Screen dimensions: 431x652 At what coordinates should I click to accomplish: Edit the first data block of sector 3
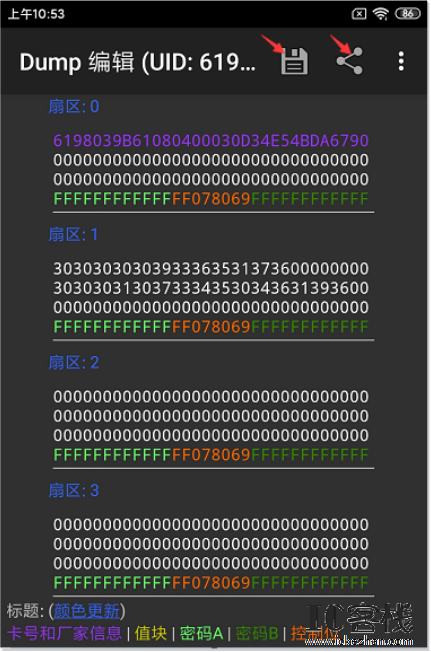coord(211,524)
